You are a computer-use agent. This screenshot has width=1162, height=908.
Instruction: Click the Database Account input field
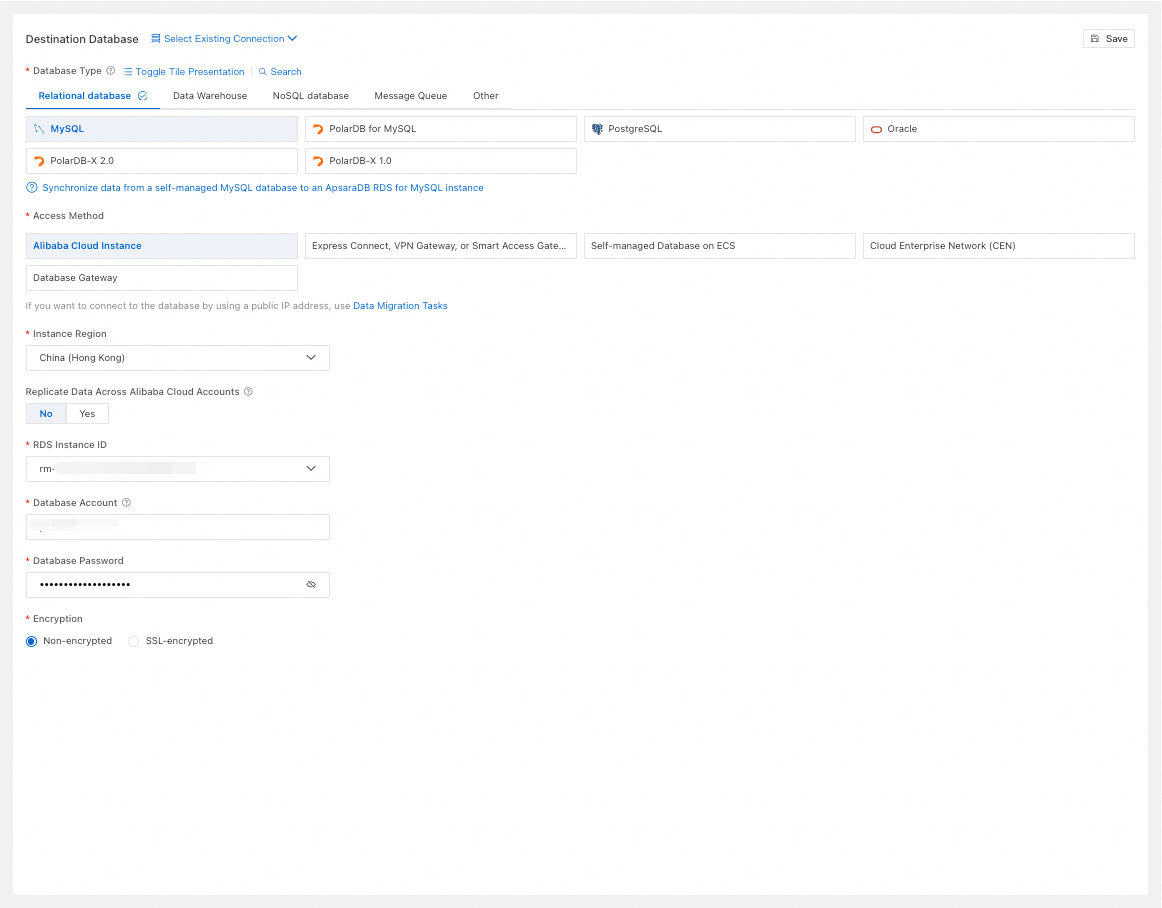pyautogui.click(x=178, y=527)
